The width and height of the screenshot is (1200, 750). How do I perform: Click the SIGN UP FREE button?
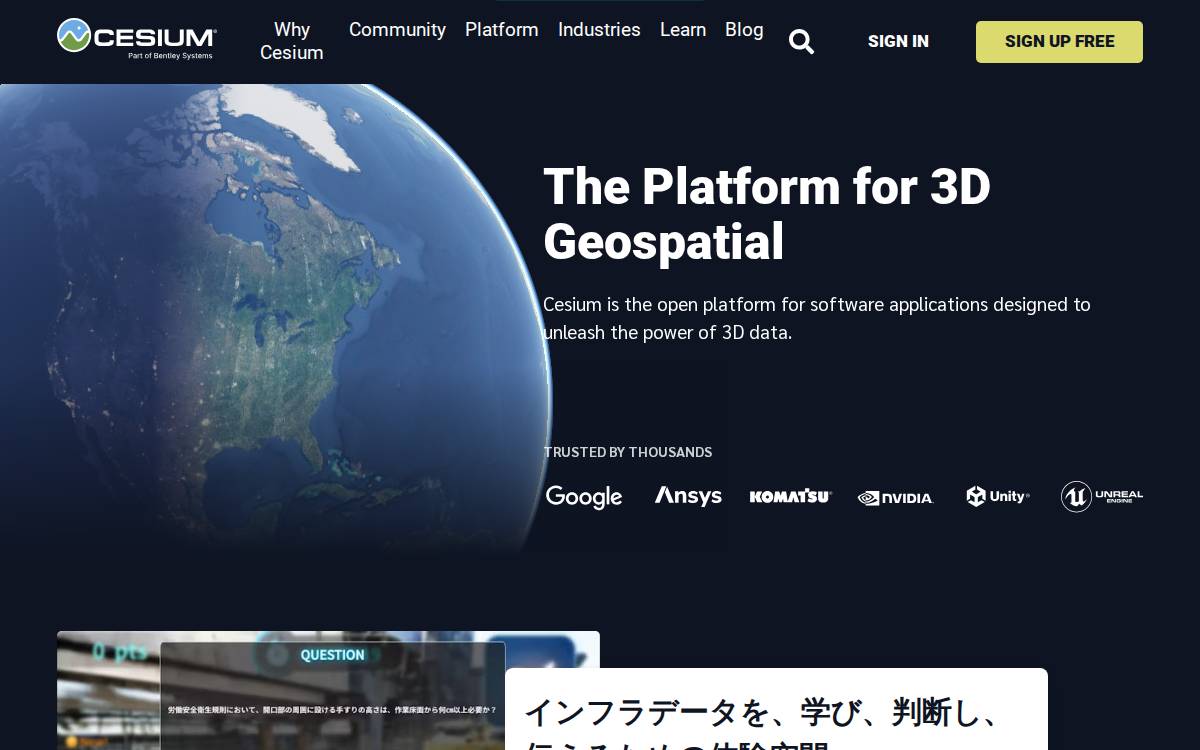point(1059,41)
